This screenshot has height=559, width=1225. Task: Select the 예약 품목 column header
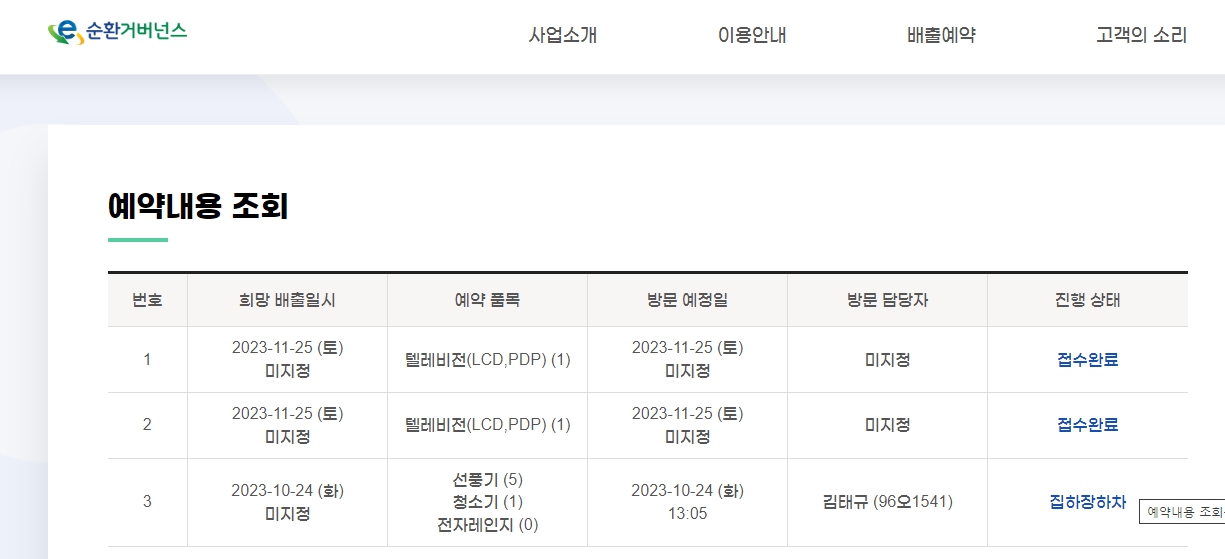tap(487, 300)
